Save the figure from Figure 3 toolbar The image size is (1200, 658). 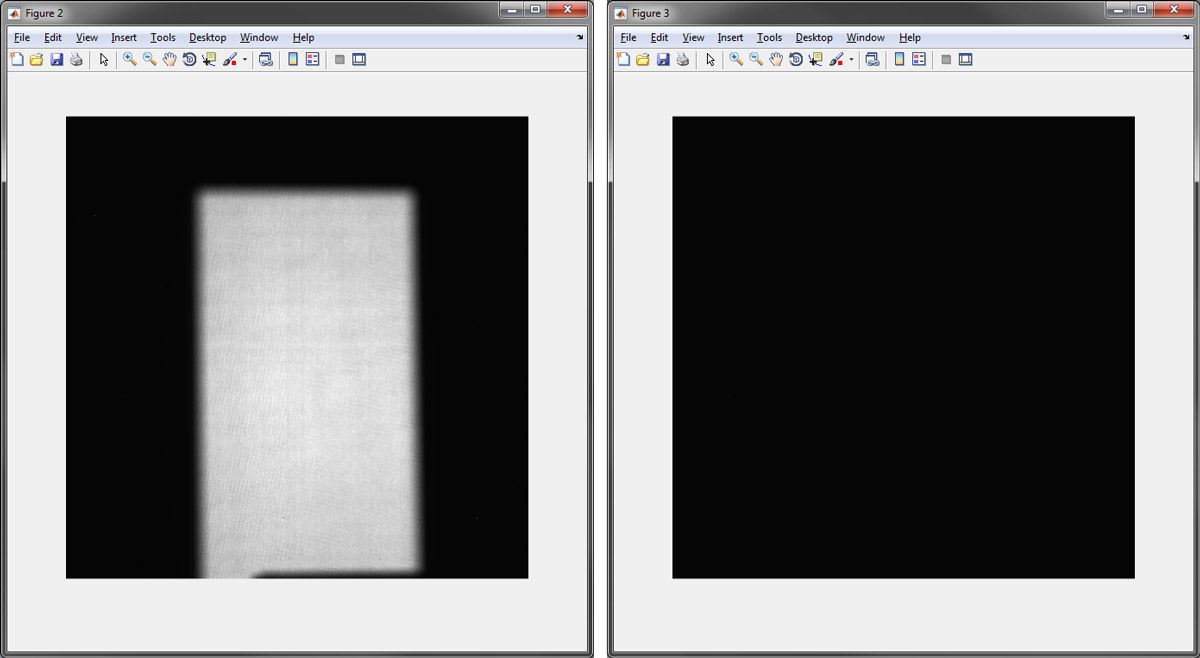664,59
